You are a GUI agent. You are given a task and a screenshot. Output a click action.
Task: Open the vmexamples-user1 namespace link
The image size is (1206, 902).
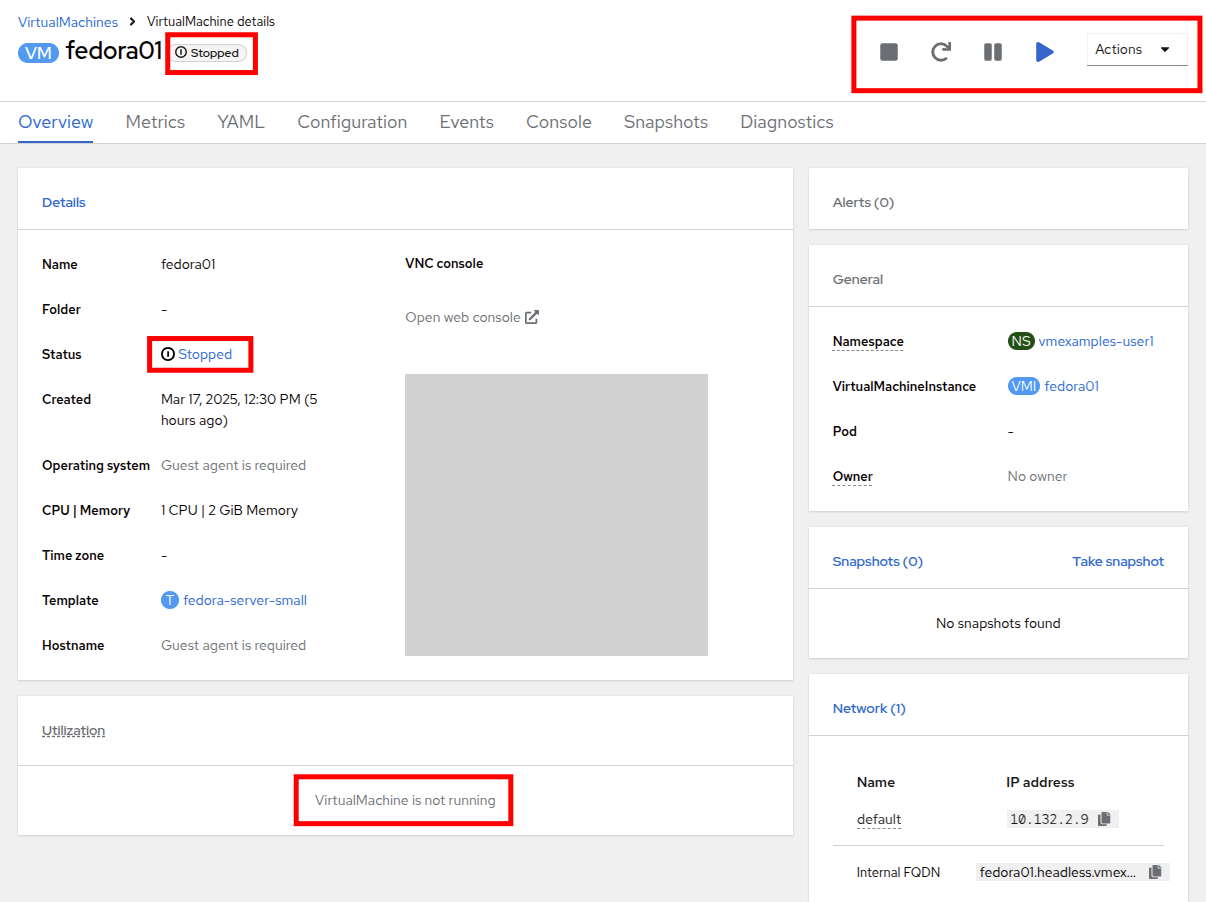click(x=1096, y=341)
